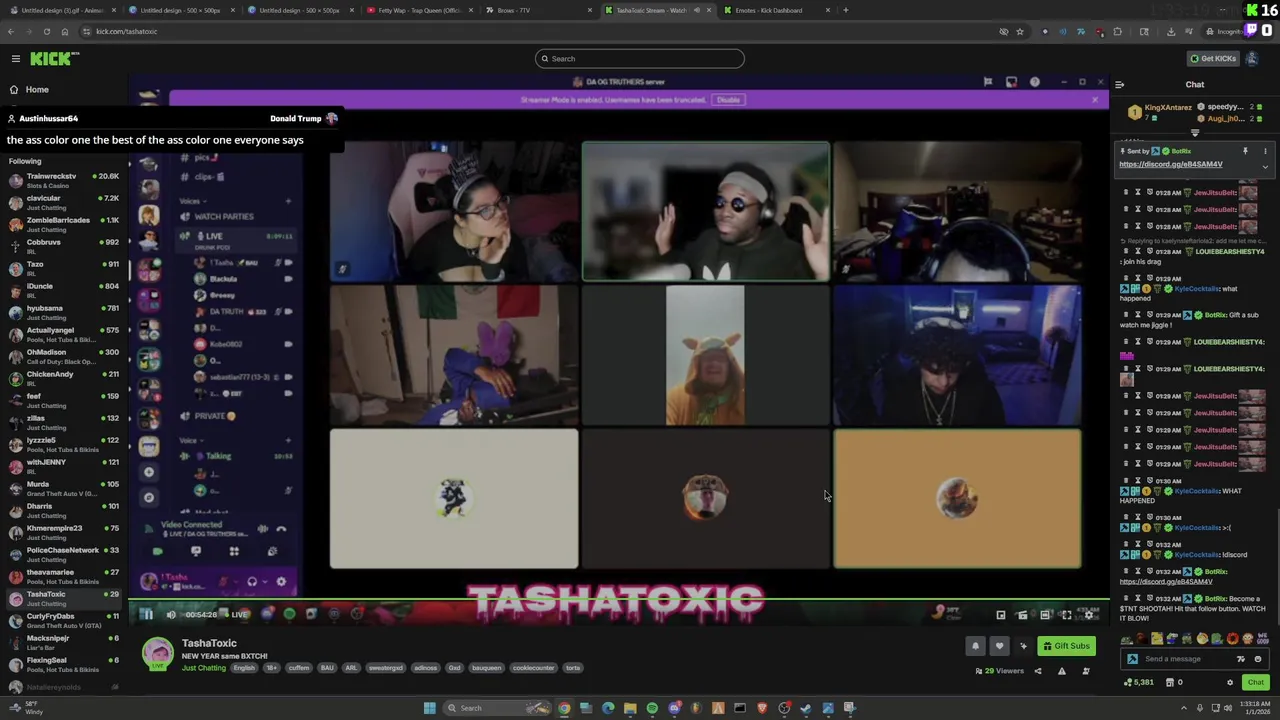This screenshot has width=1280, height=720.
Task: Open the user profile avatar menu
Action: coord(1251,58)
